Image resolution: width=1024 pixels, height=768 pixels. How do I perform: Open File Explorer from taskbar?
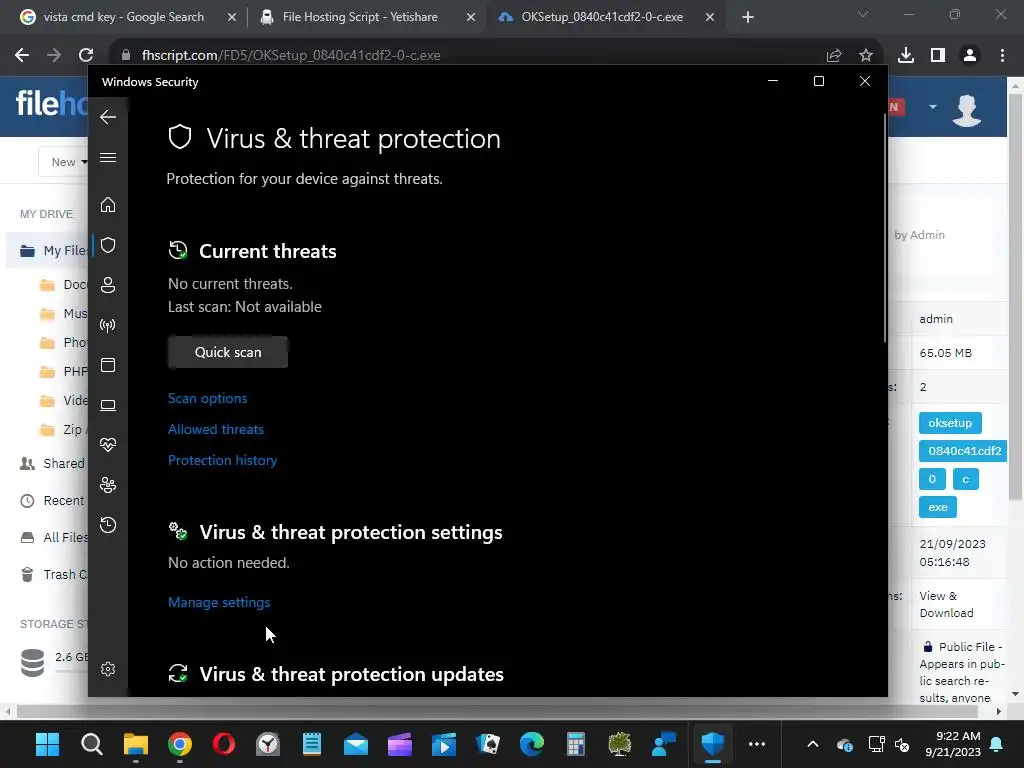tap(136, 744)
